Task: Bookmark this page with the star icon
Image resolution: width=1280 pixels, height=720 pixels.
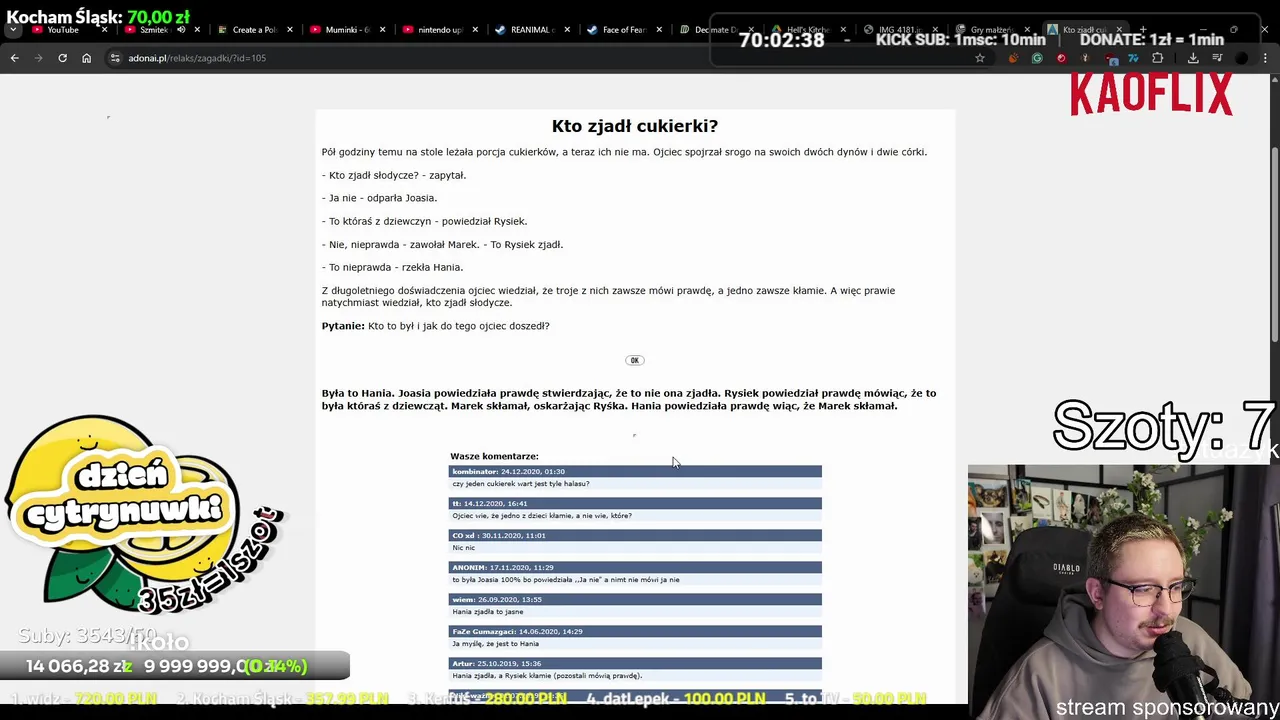Action: pos(980,58)
